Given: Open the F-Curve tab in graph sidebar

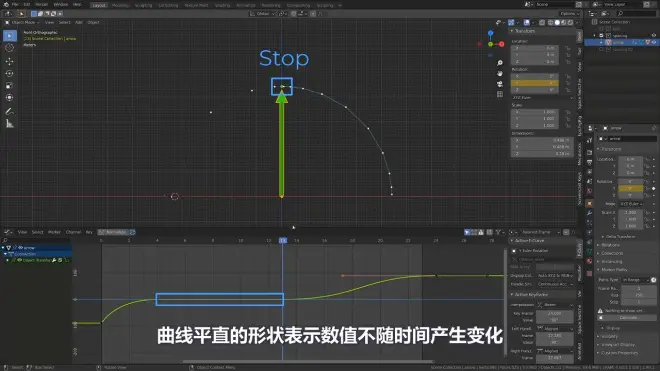Looking at the screenshot, I should coord(579,250).
